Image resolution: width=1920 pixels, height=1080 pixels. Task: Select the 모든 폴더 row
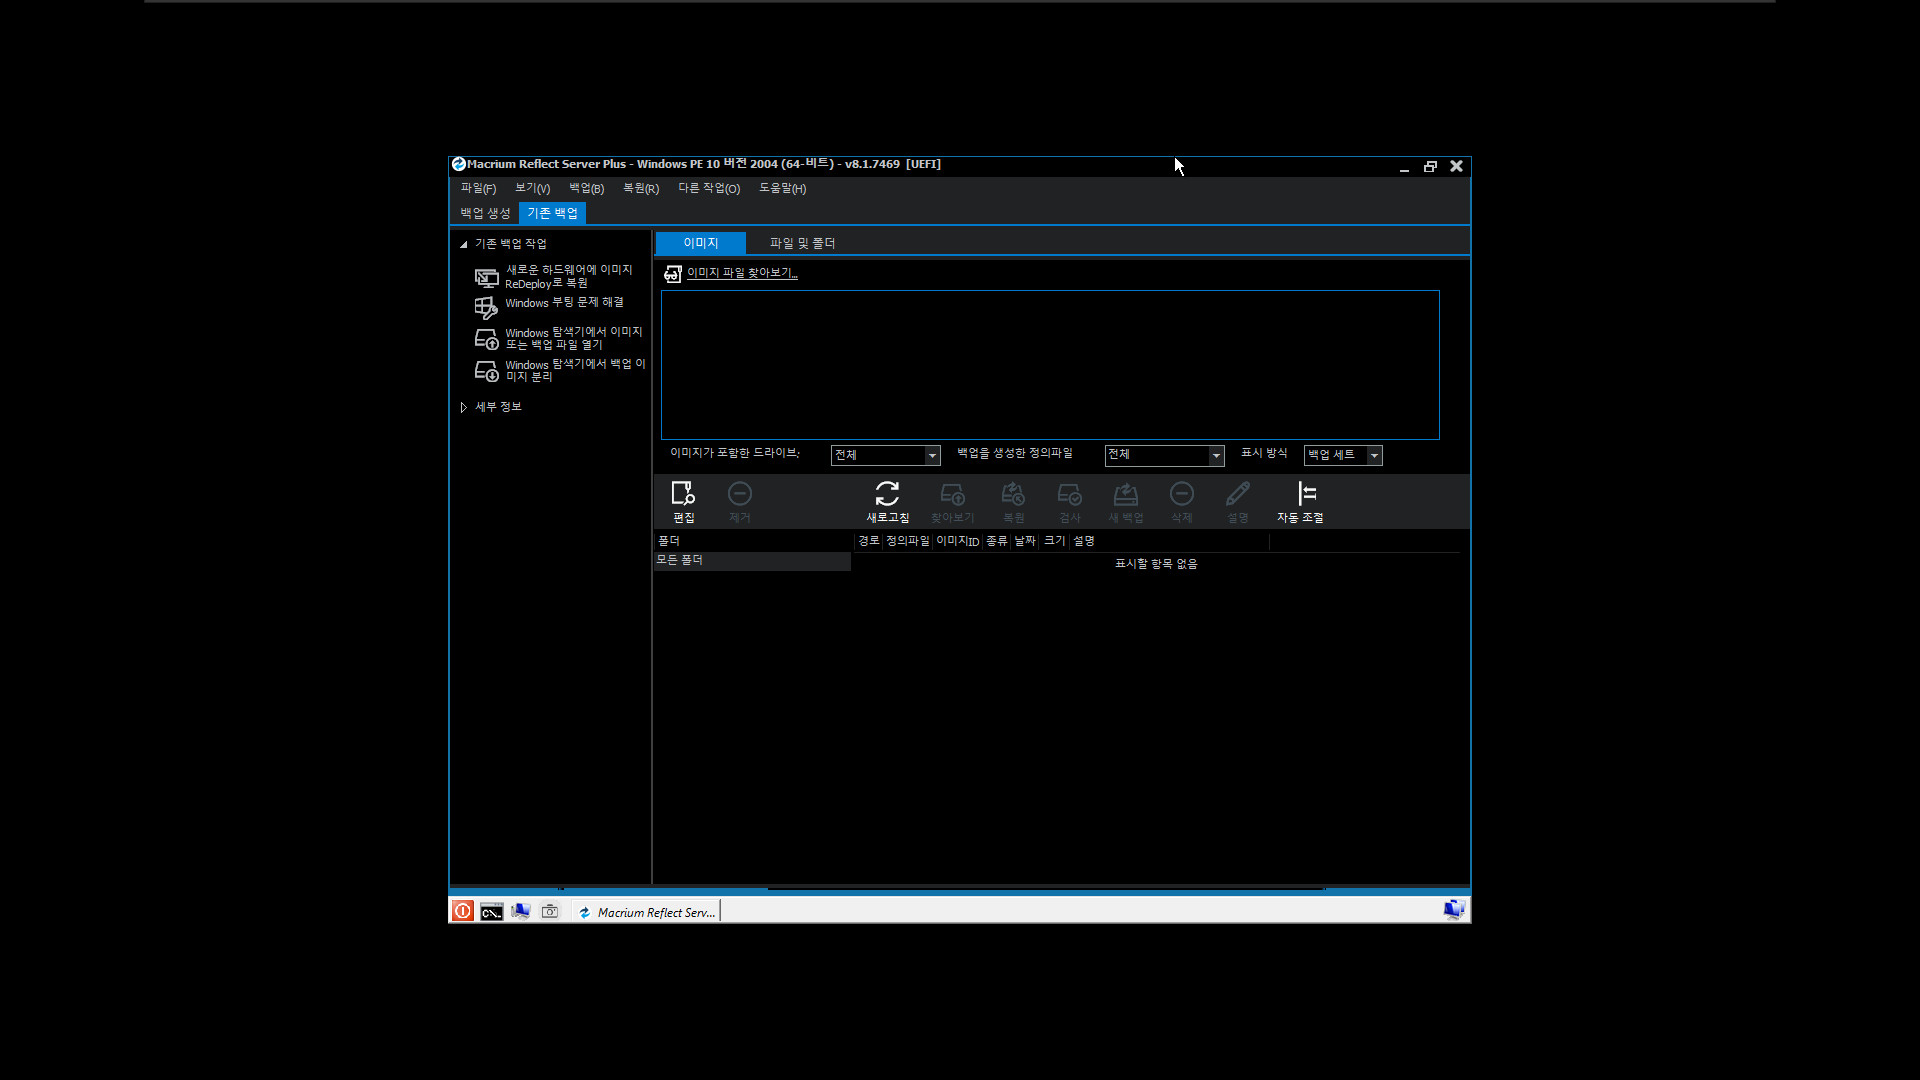coord(752,561)
